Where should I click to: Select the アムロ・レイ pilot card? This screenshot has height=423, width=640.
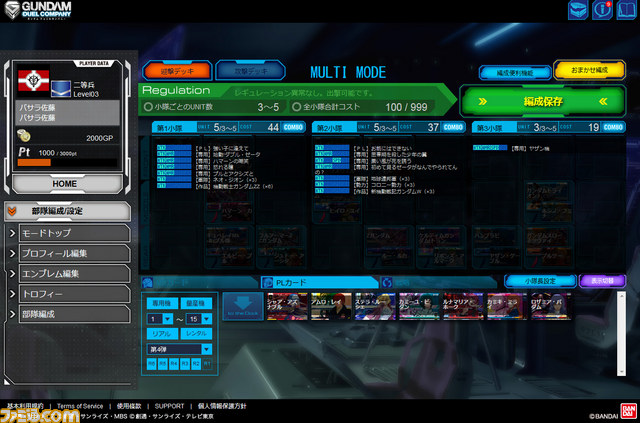[331, 306]
